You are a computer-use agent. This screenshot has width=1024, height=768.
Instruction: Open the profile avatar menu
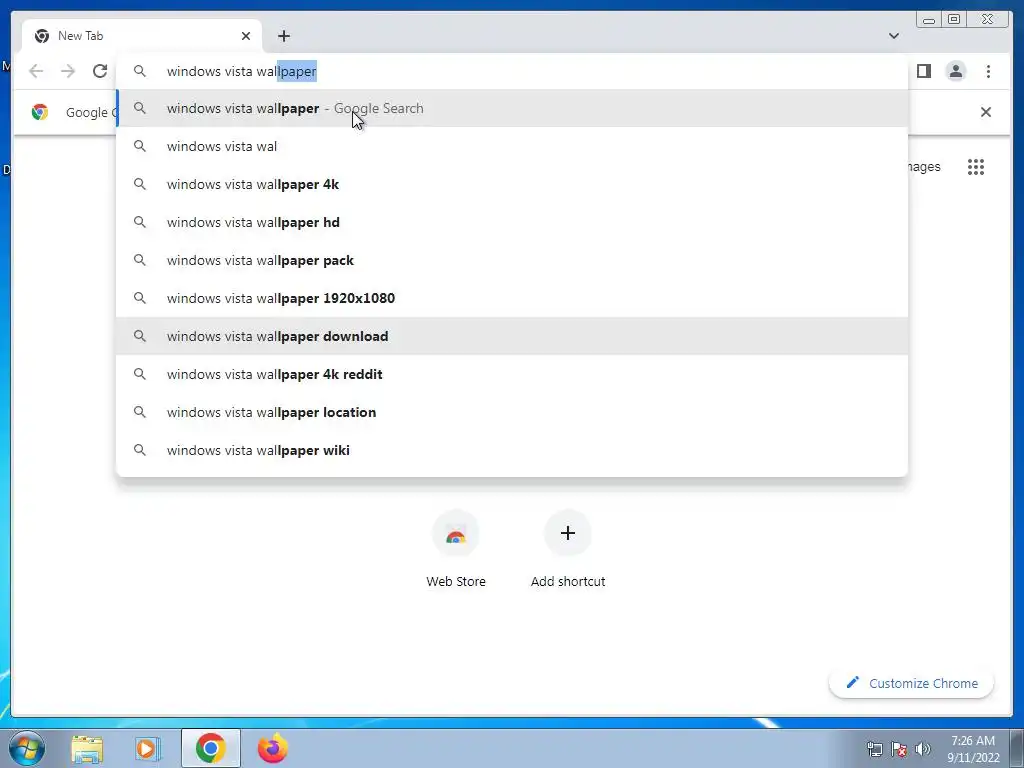tap(955, 71)
